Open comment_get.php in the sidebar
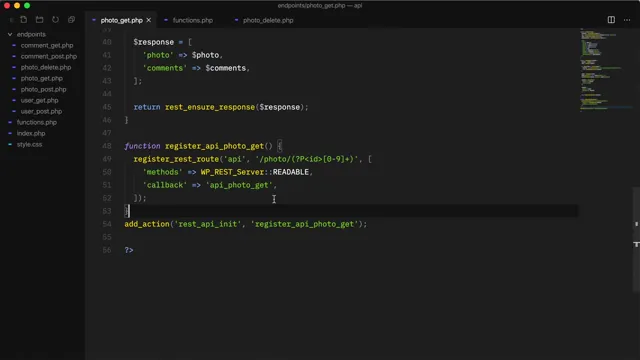 [x=47, y=45]
